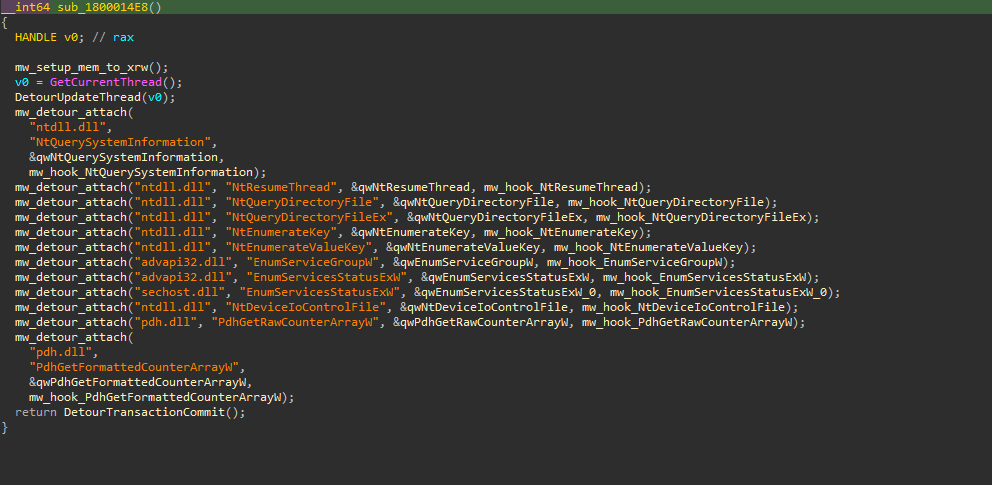Click the "NtEnumerateValueKey" string

click(299, 247)
